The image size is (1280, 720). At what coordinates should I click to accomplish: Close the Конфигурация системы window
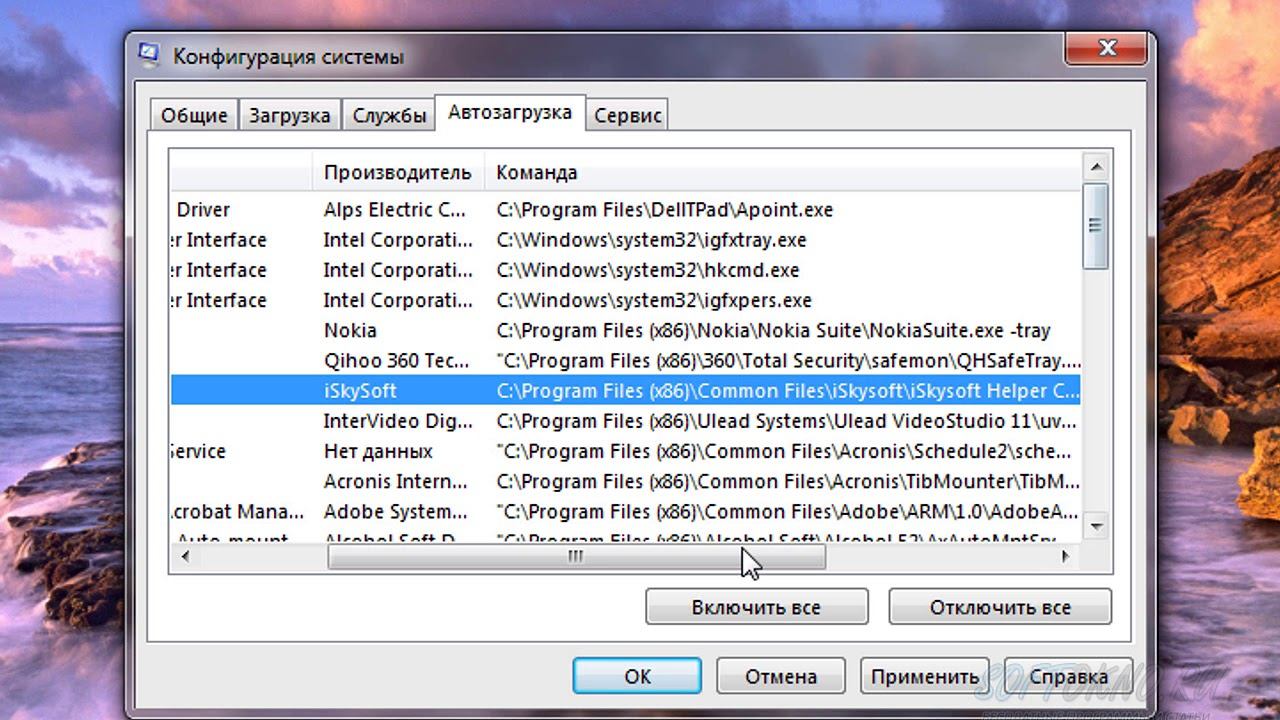click(x=1106, y=49)
